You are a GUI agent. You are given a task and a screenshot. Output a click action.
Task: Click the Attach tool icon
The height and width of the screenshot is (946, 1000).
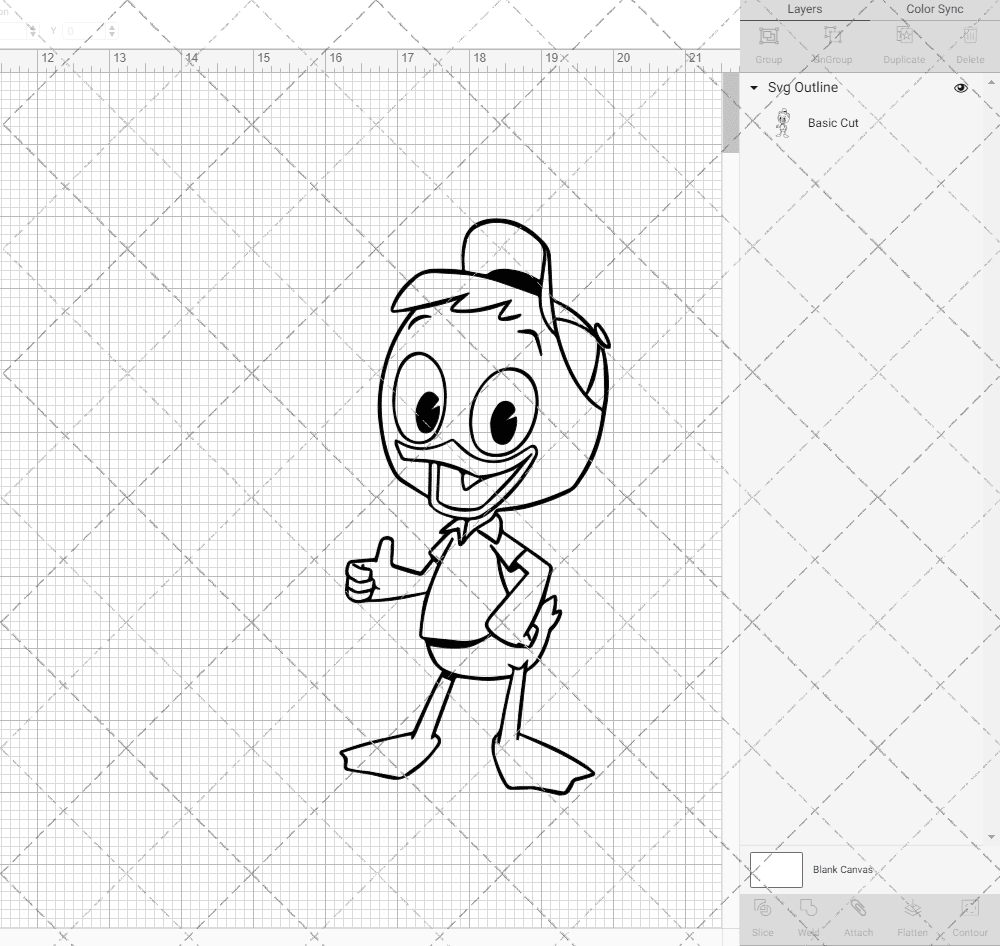(858, 908)
